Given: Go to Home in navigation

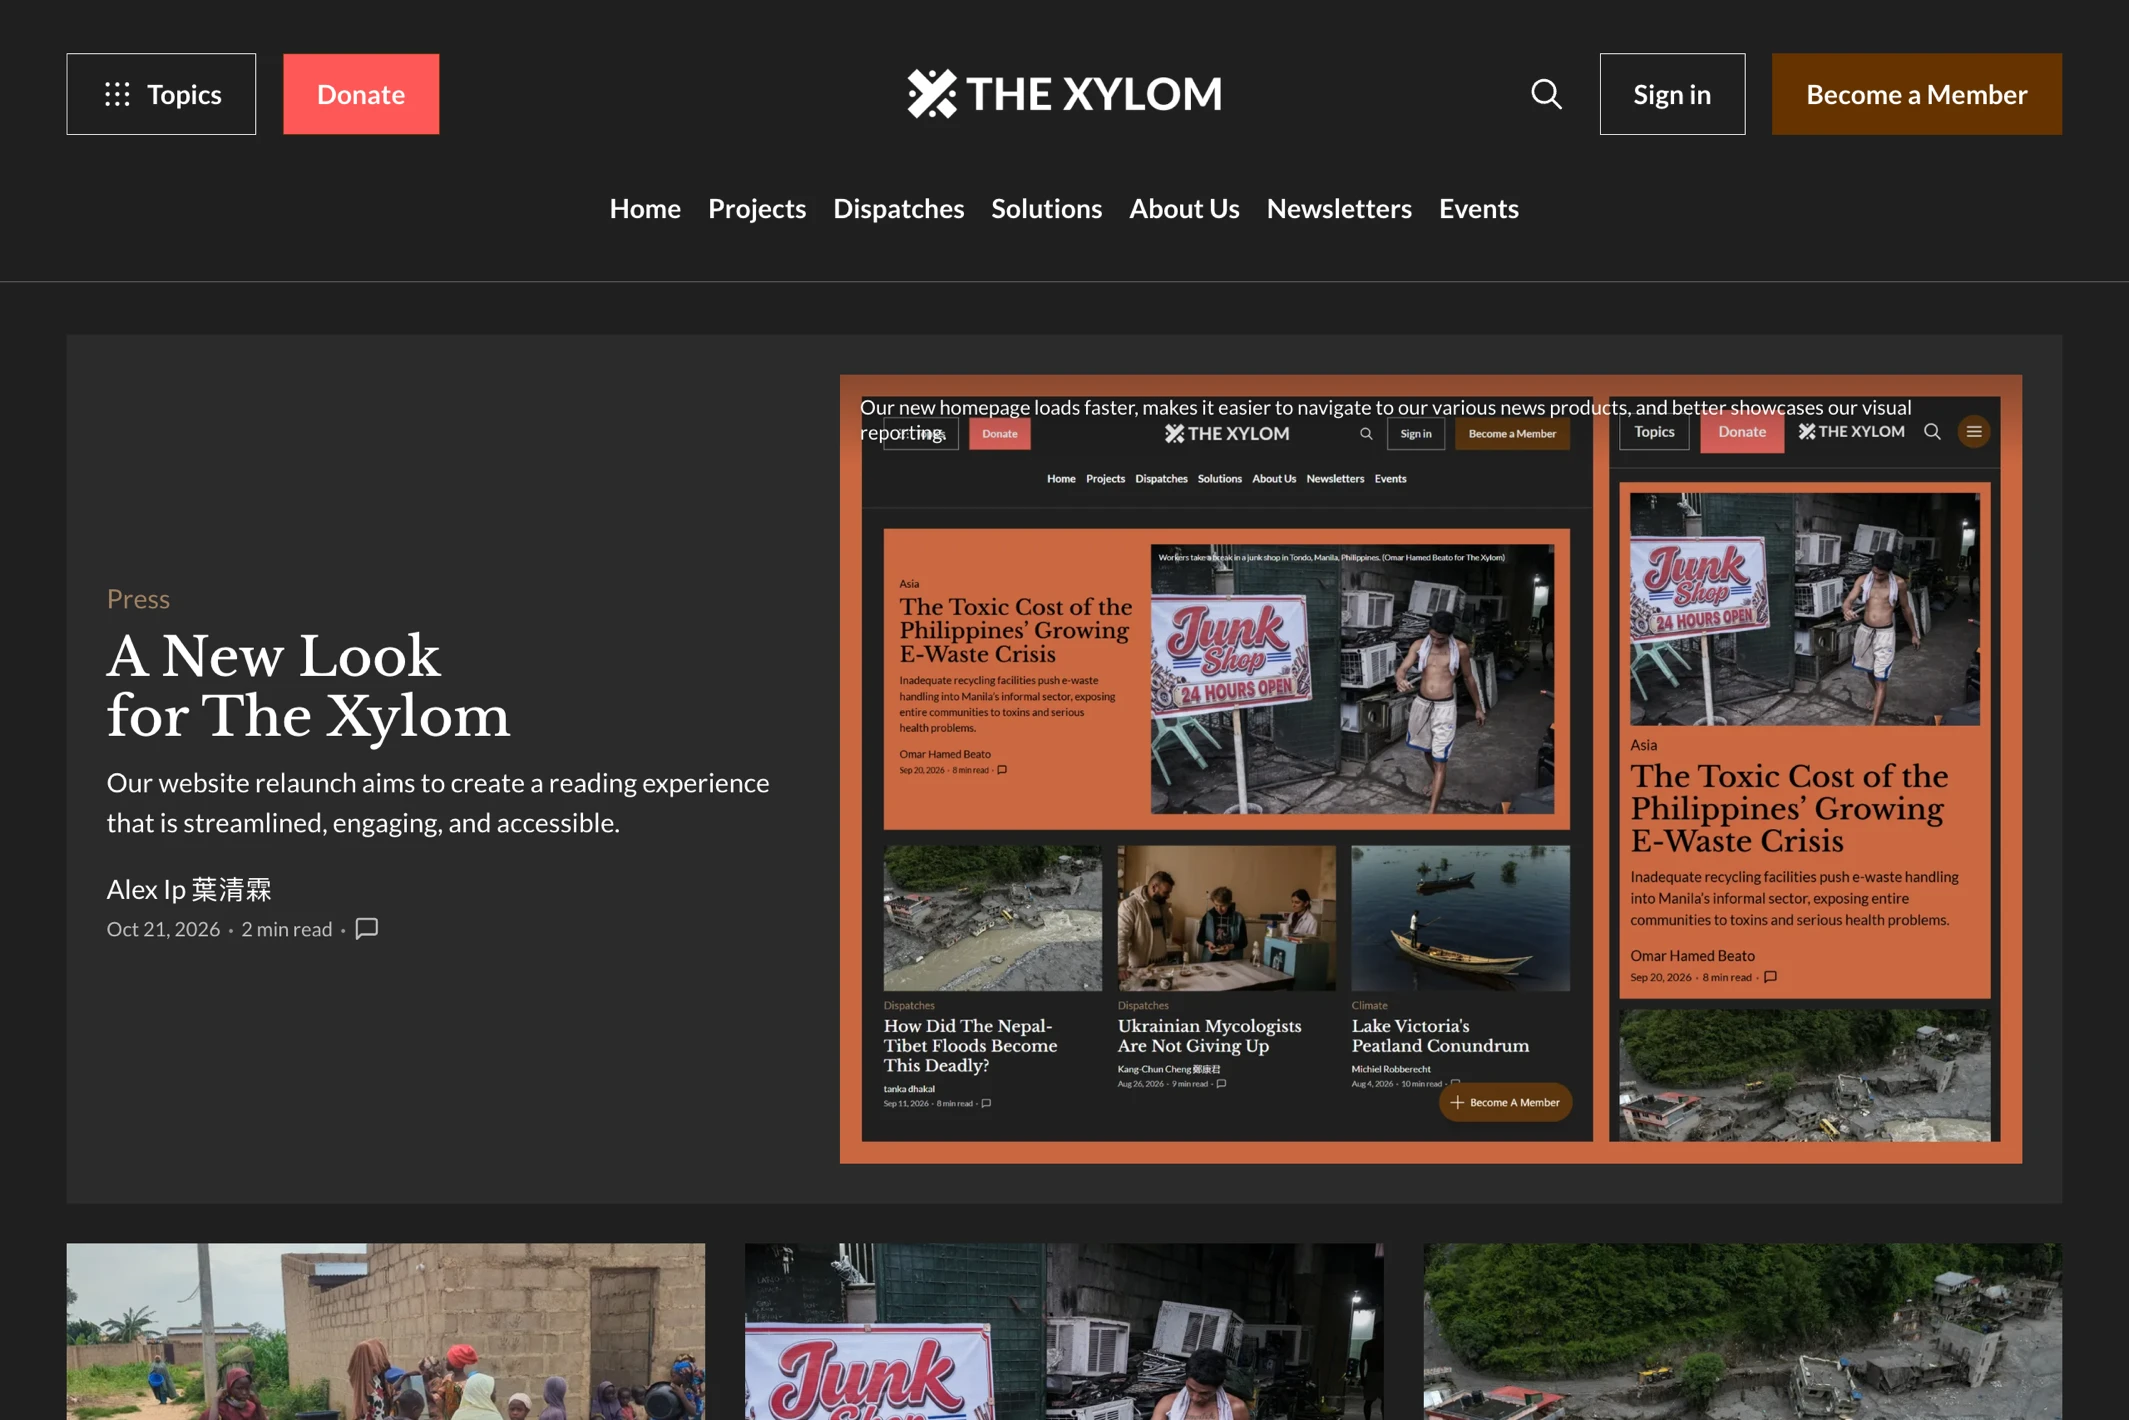Looking at the screenshot, I should (x=645, y=208).
